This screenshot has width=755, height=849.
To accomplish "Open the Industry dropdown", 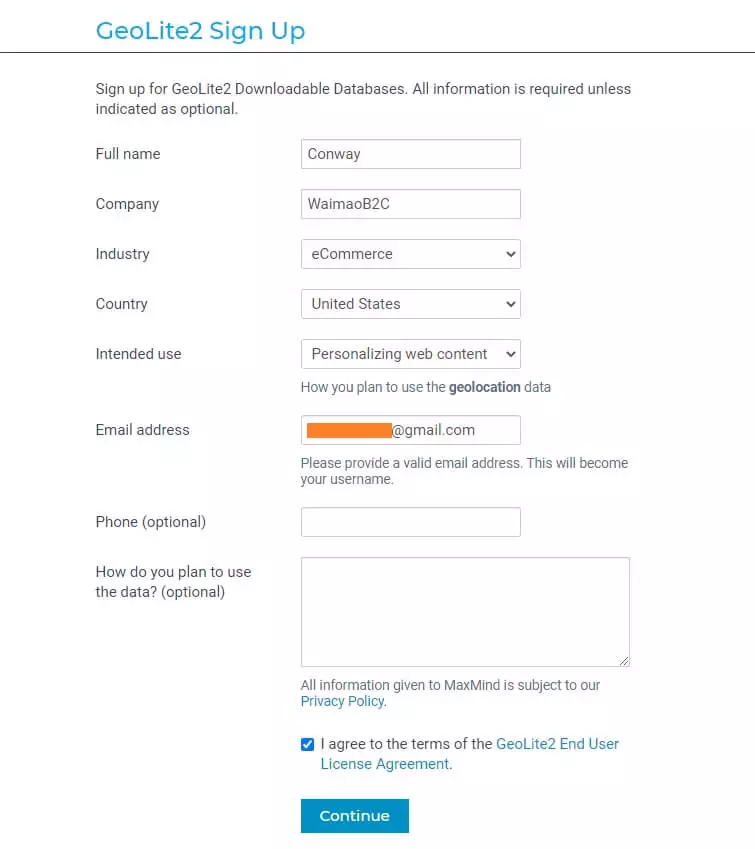I will tap(410, 254).
